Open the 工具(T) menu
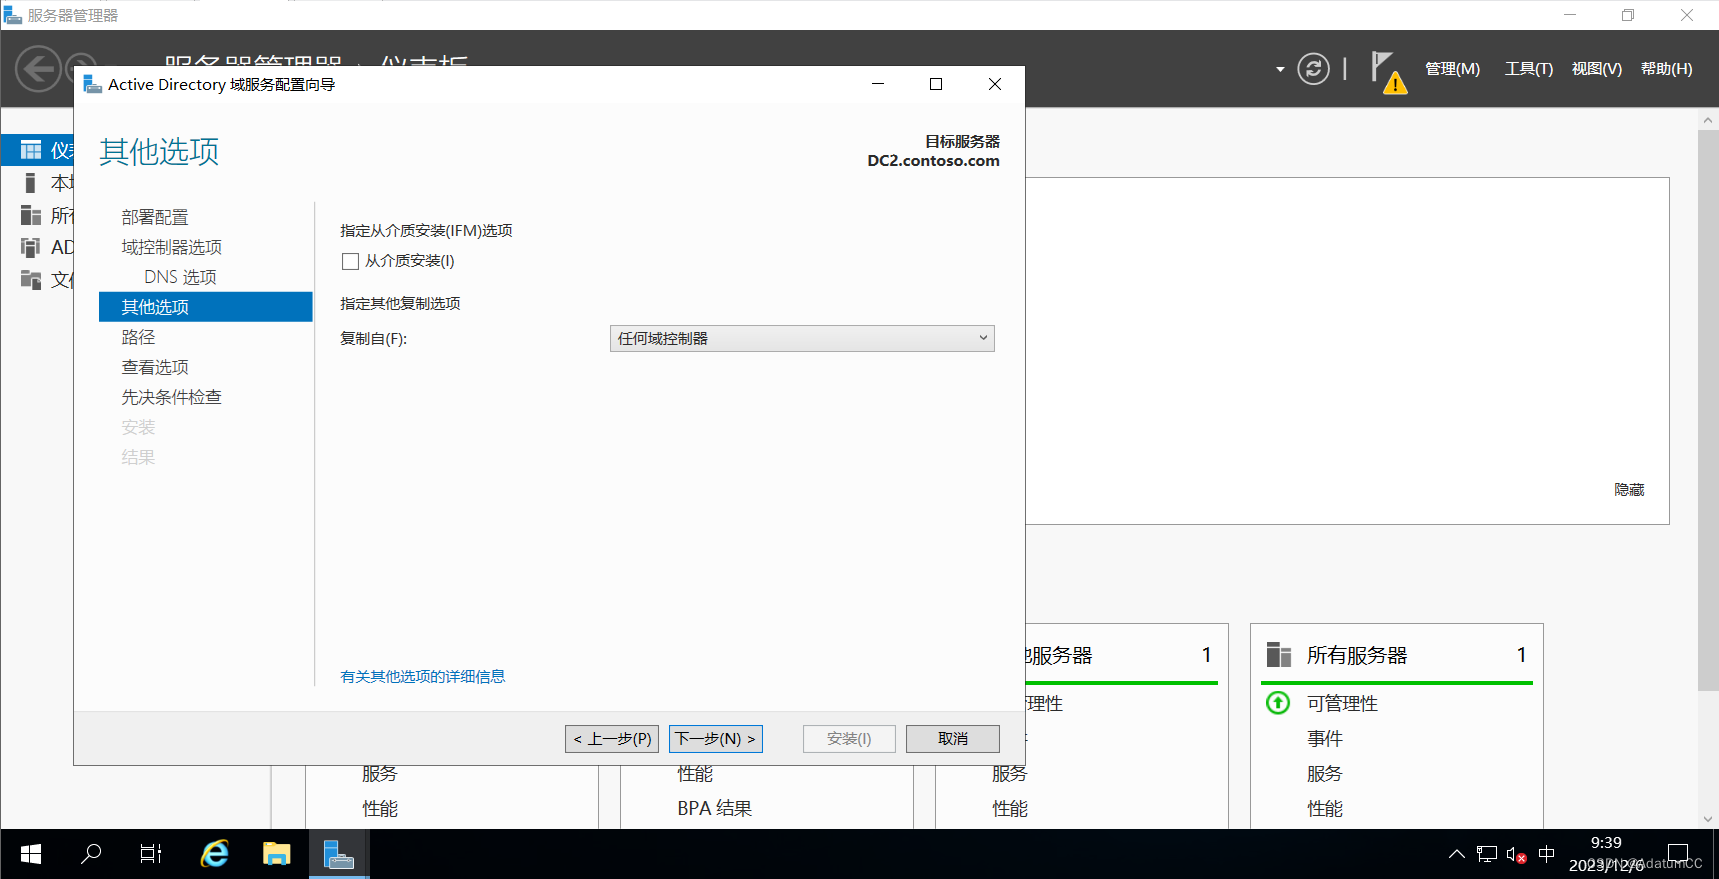Viewport: 1719px width, 879px height. coord(1529,69)
